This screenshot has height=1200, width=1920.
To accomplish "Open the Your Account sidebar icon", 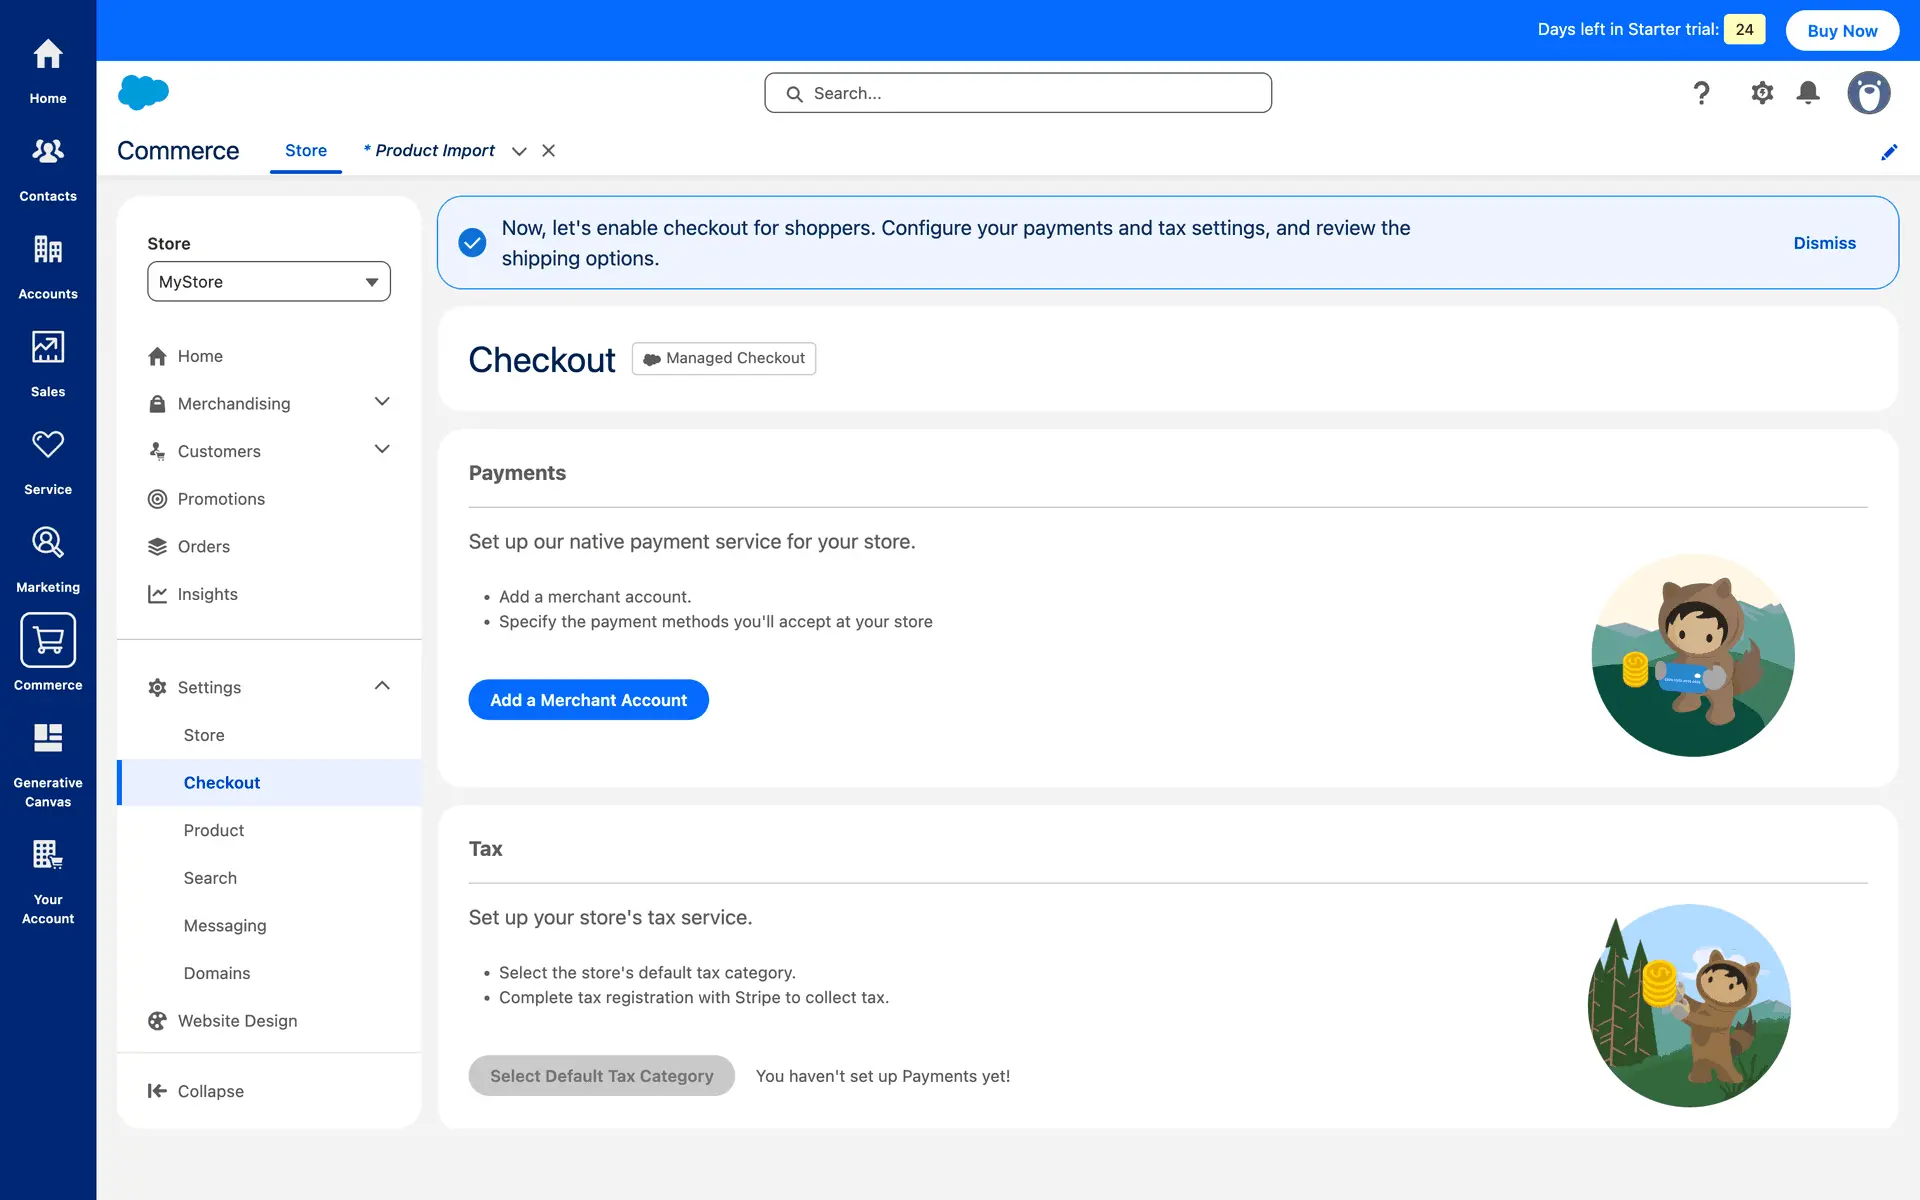I will pos(48,856).
